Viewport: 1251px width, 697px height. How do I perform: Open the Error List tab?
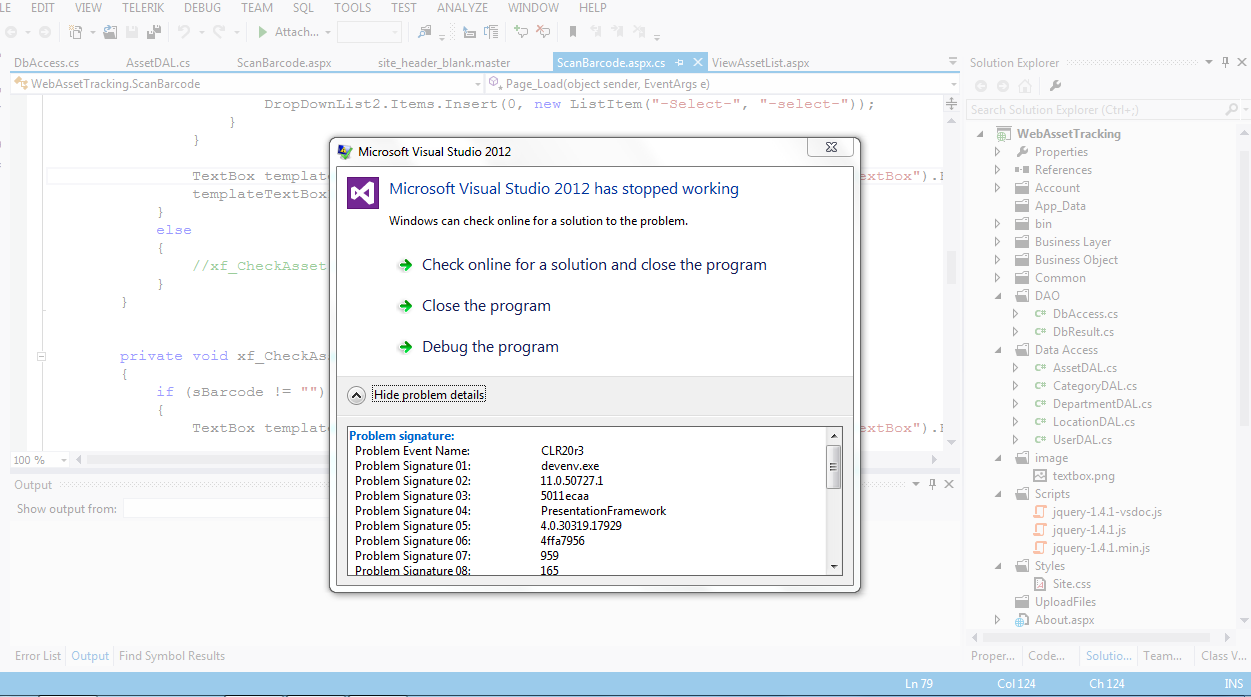38,656
